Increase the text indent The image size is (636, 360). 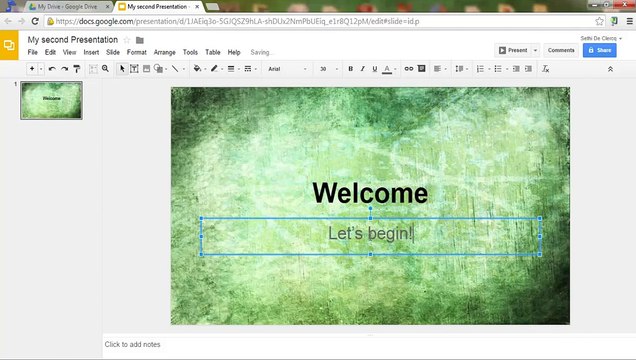coord(528,69)
